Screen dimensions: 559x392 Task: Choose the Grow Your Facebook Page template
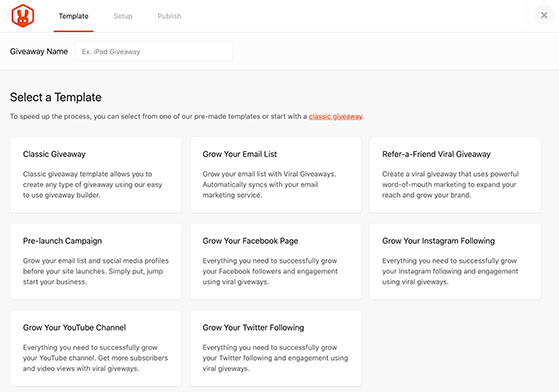pyautogui.click(x=276, y=261)
